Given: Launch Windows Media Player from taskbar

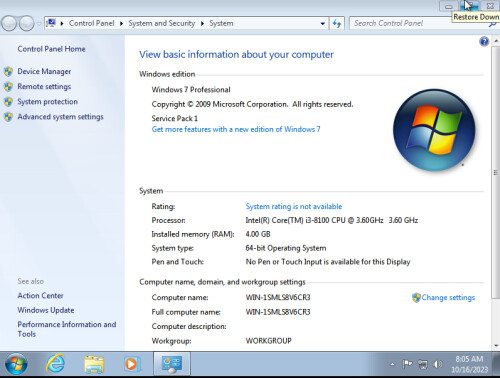Looking at the screenshot, I should point(132,364).
